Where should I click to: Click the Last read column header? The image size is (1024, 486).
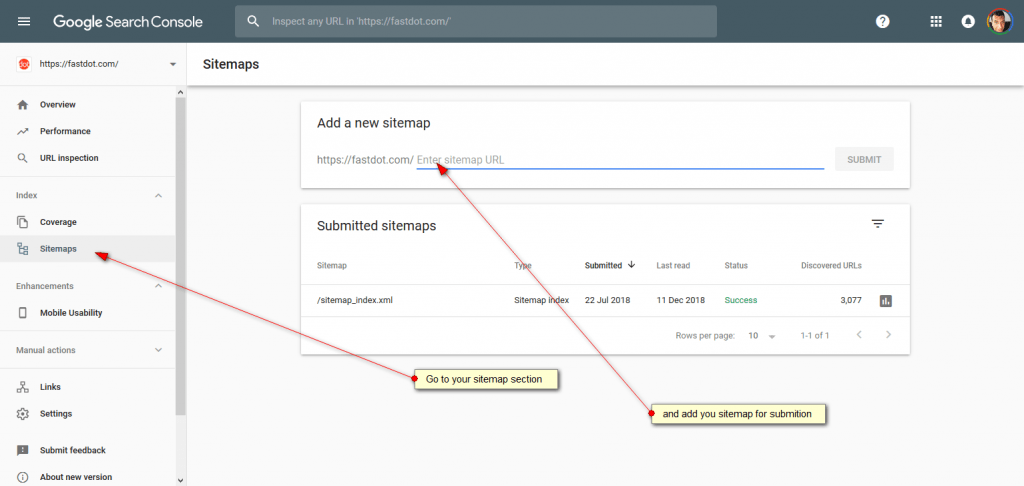[673, 265]
